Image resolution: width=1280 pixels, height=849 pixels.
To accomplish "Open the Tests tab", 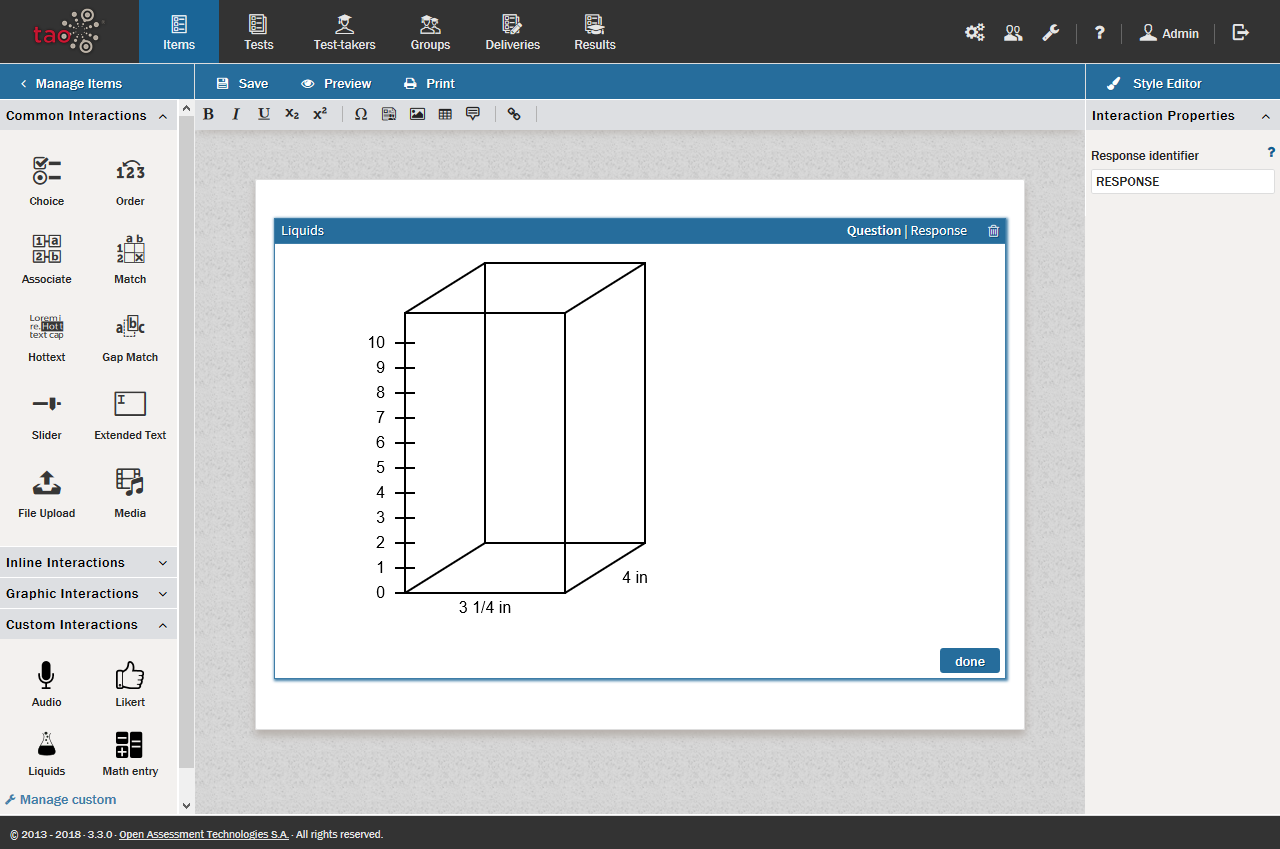I will [x=258, y=32].
